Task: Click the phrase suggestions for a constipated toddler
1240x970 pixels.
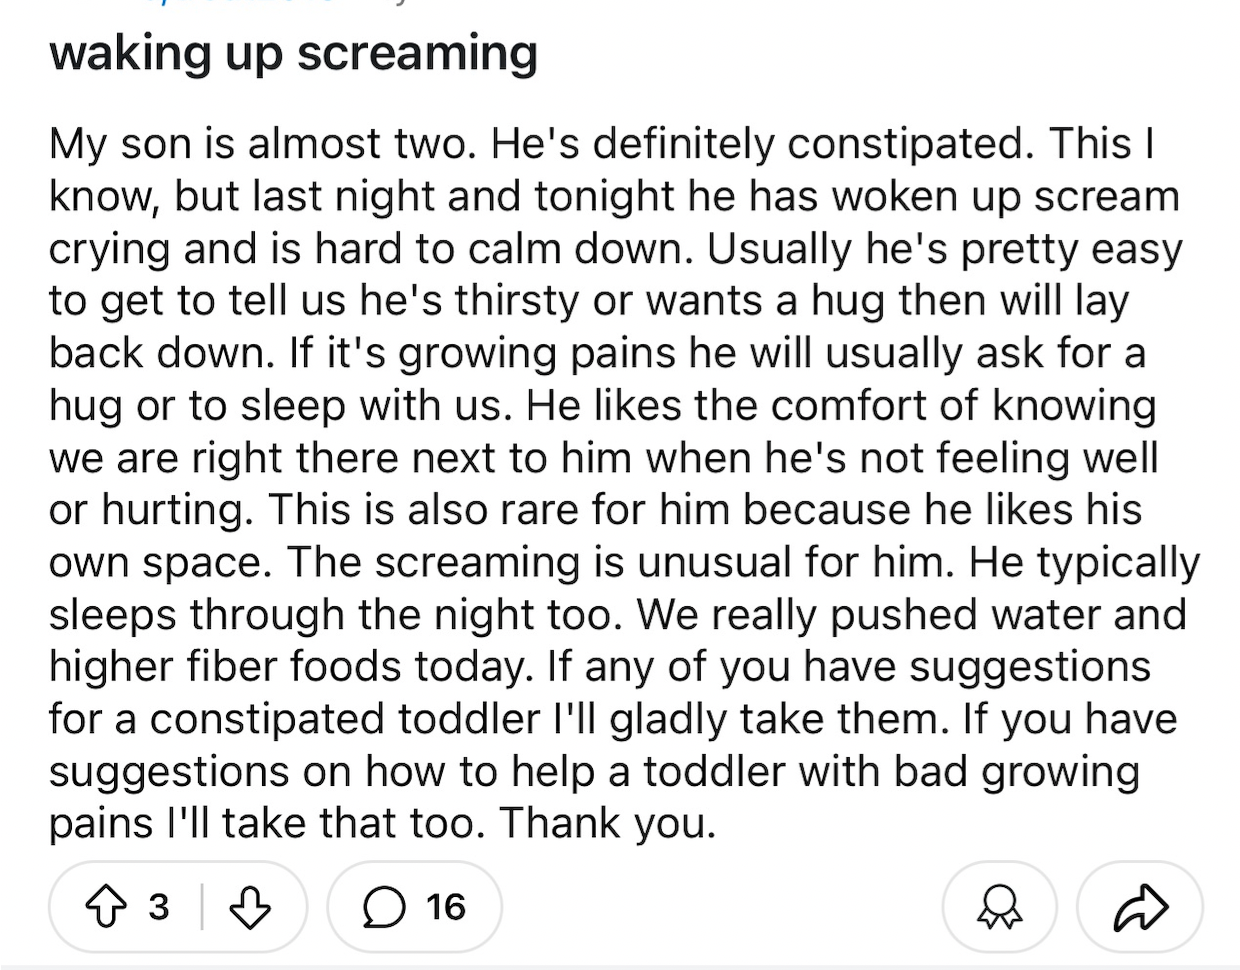Action: tap(600, 693)
